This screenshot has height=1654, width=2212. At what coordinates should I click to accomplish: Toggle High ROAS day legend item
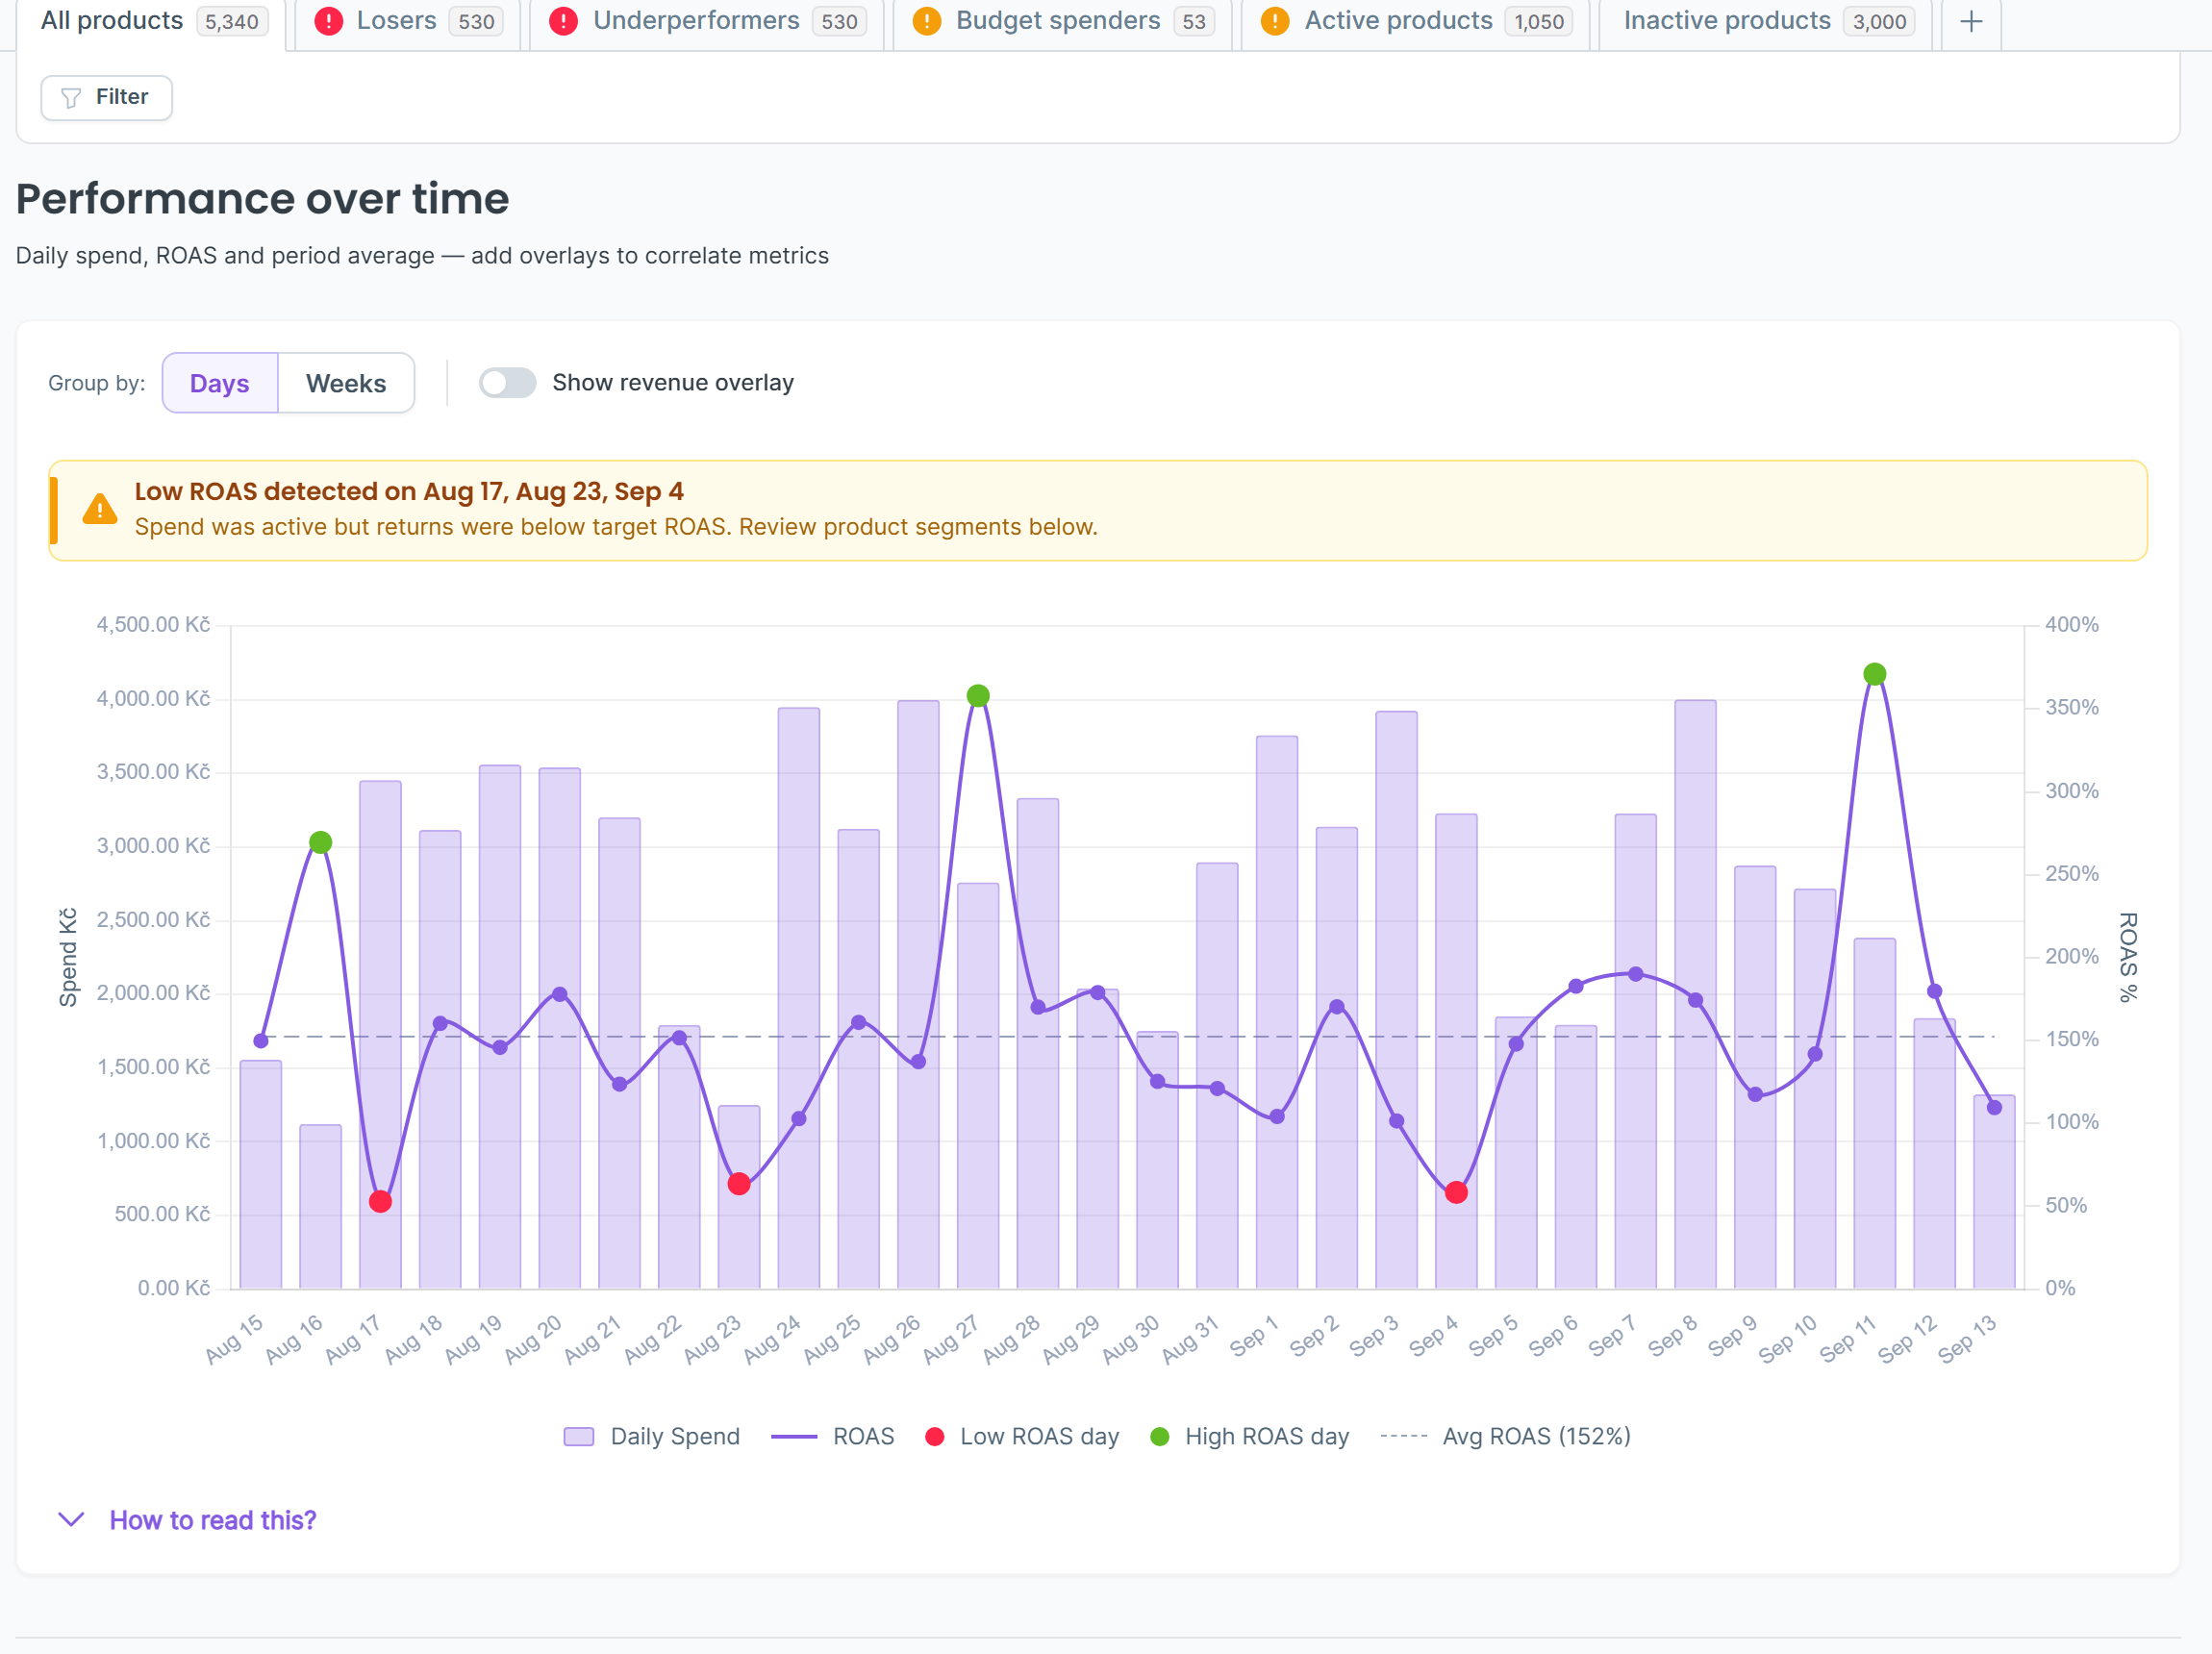(1249, 1437)
